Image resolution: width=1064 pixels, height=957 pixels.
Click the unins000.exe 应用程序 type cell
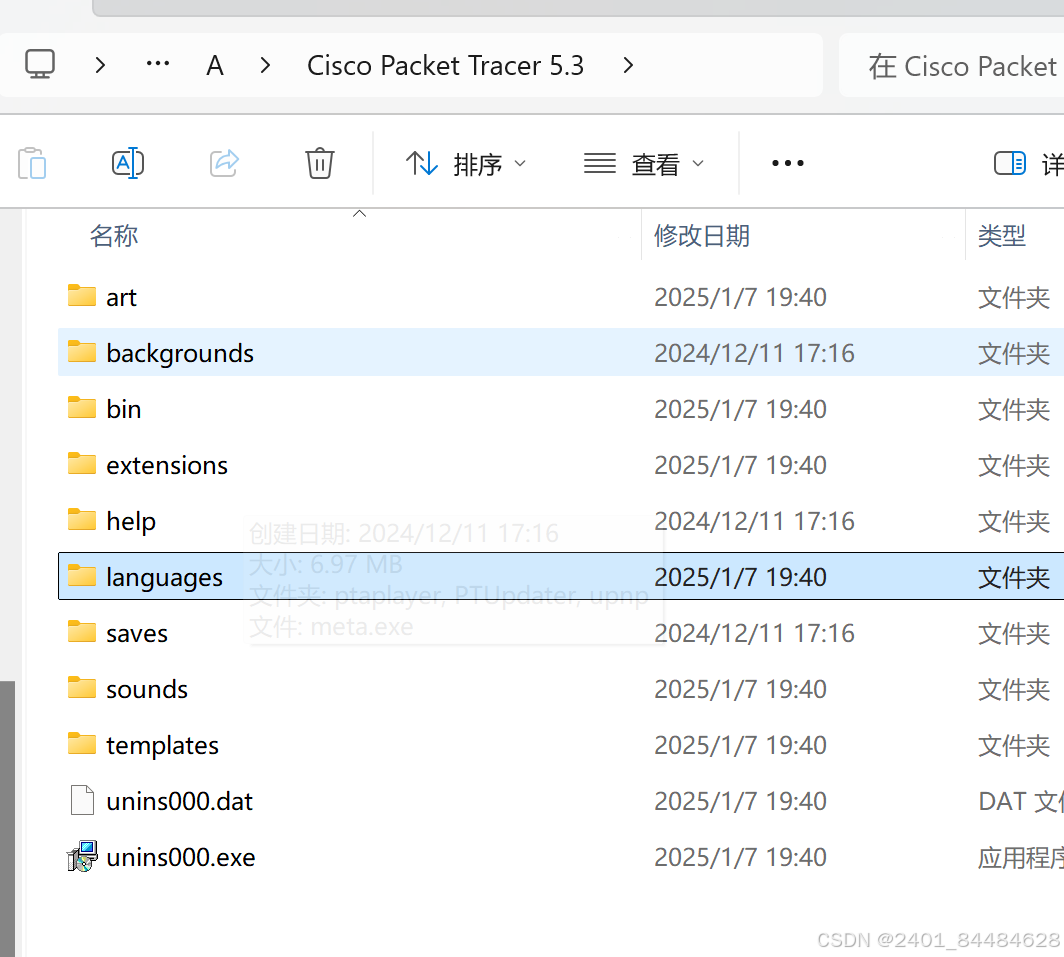[x=1021, y=858]
